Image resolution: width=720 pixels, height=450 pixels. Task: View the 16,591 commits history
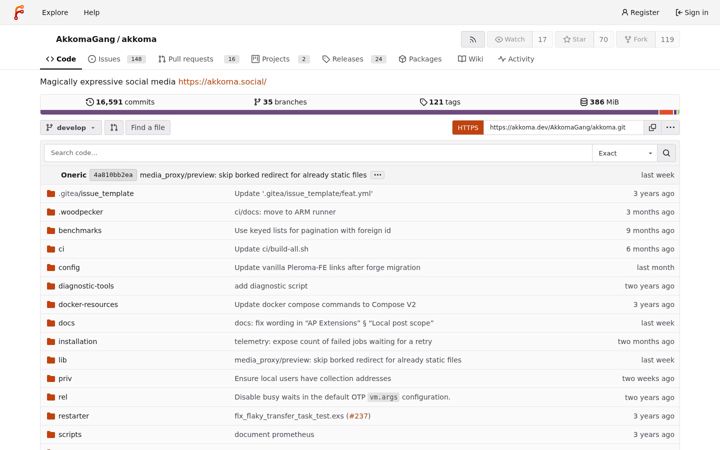[x=120, y=102]
